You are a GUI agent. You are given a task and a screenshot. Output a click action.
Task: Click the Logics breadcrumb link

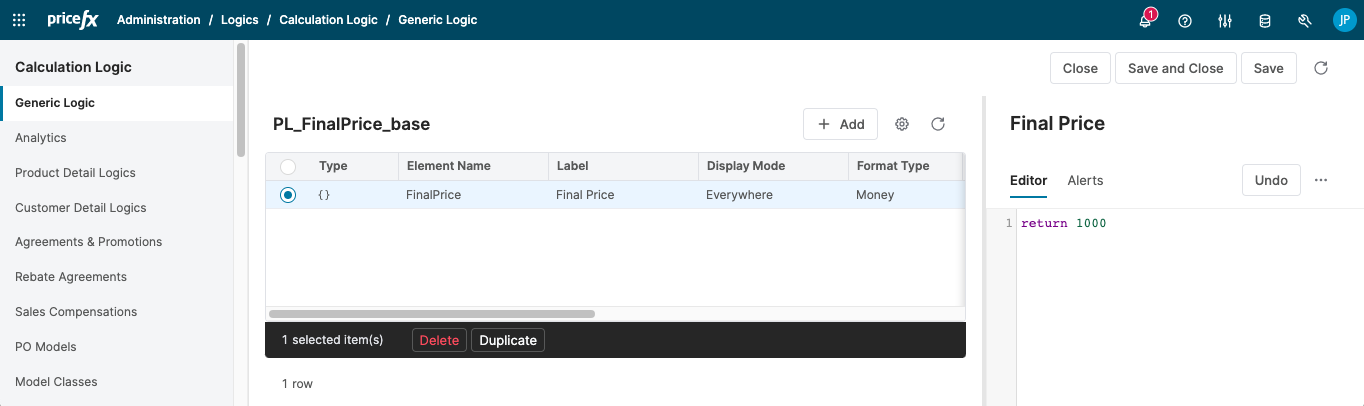(x=239, y=20)
